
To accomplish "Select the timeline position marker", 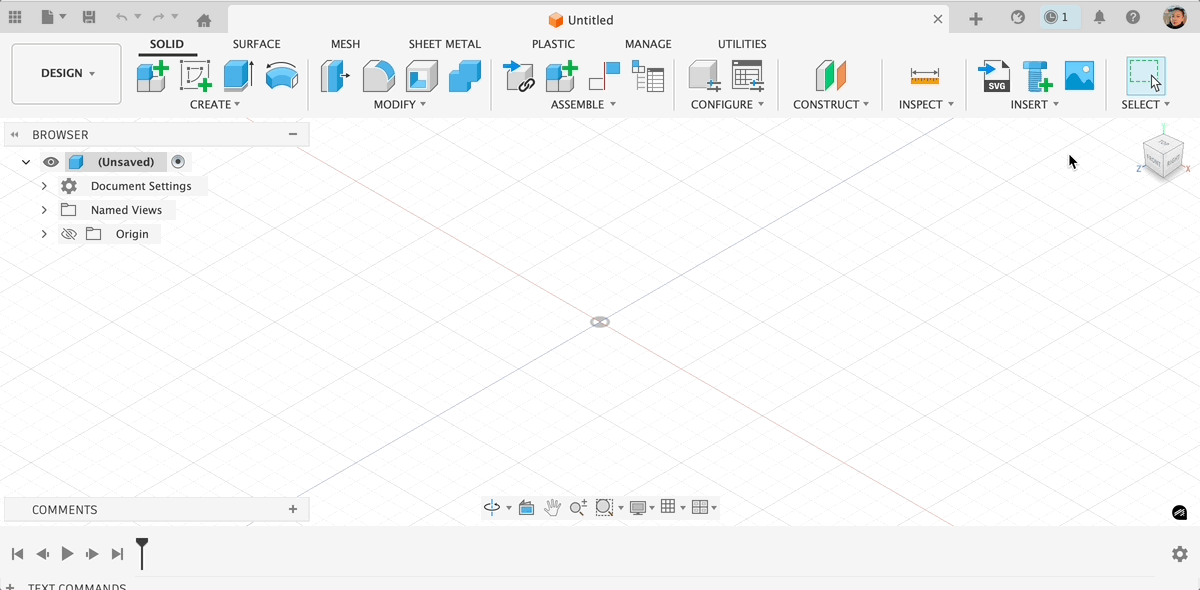I will click(142, 553).
